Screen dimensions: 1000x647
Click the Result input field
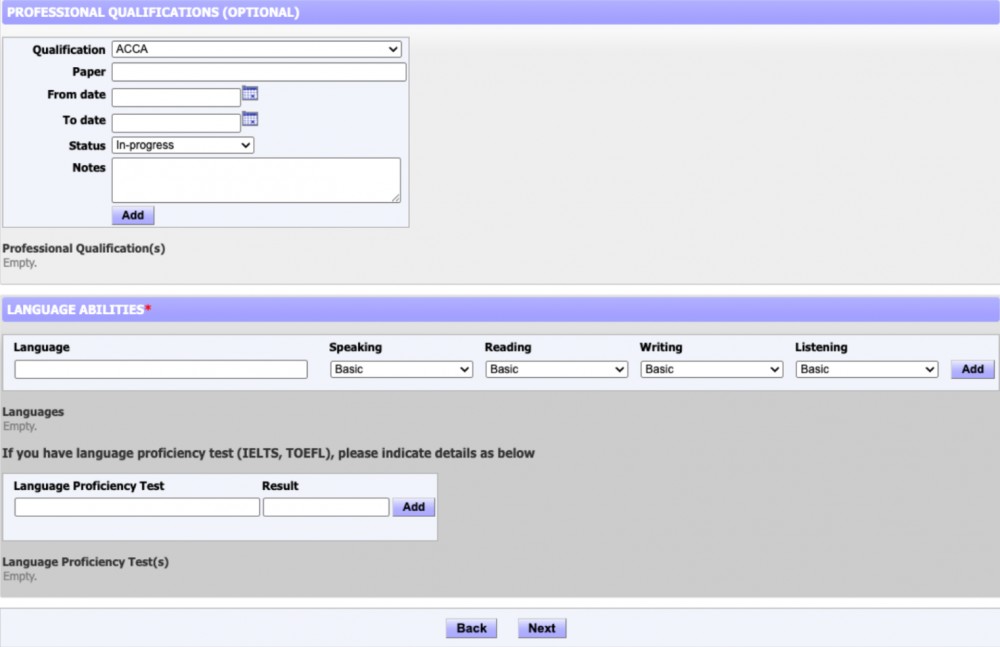coord(326,507)
